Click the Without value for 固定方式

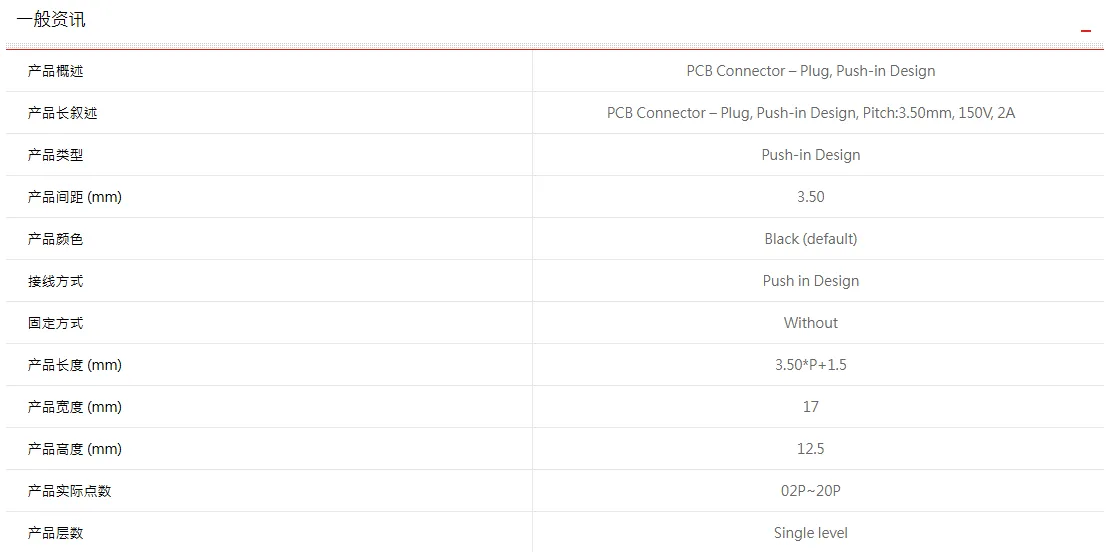click(810, 323)
